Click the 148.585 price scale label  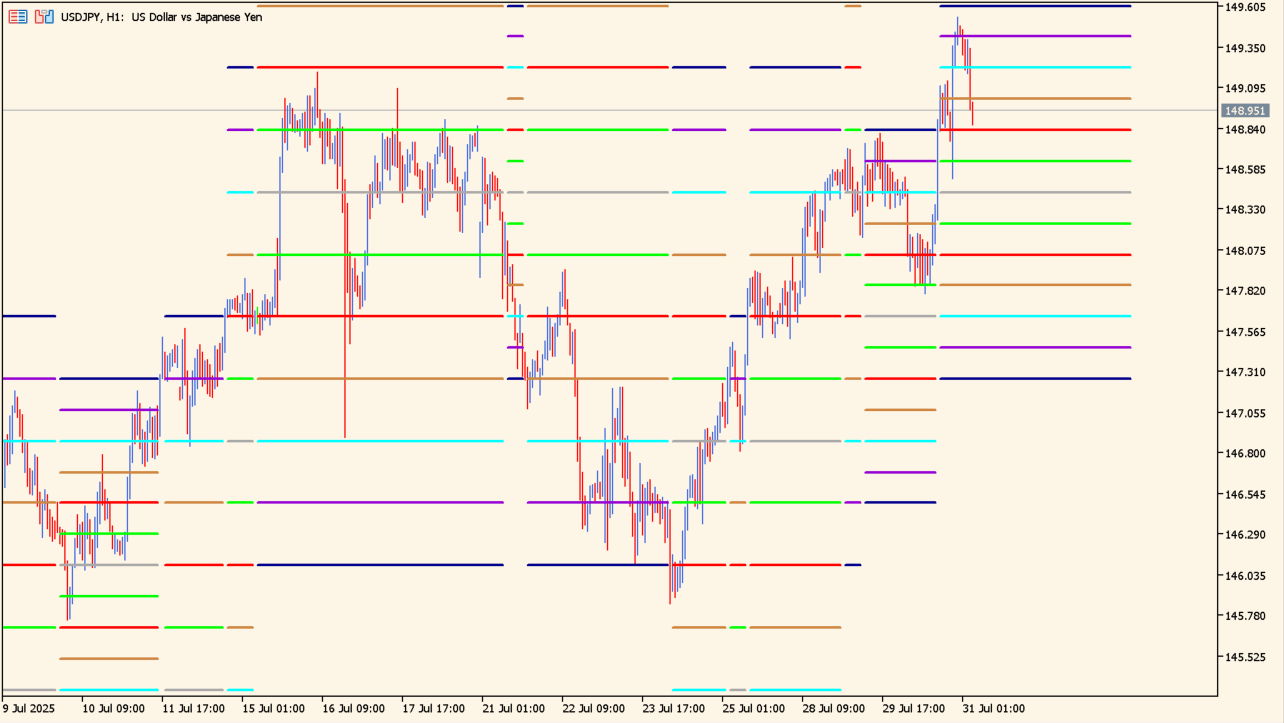(x=1245, y=170)
